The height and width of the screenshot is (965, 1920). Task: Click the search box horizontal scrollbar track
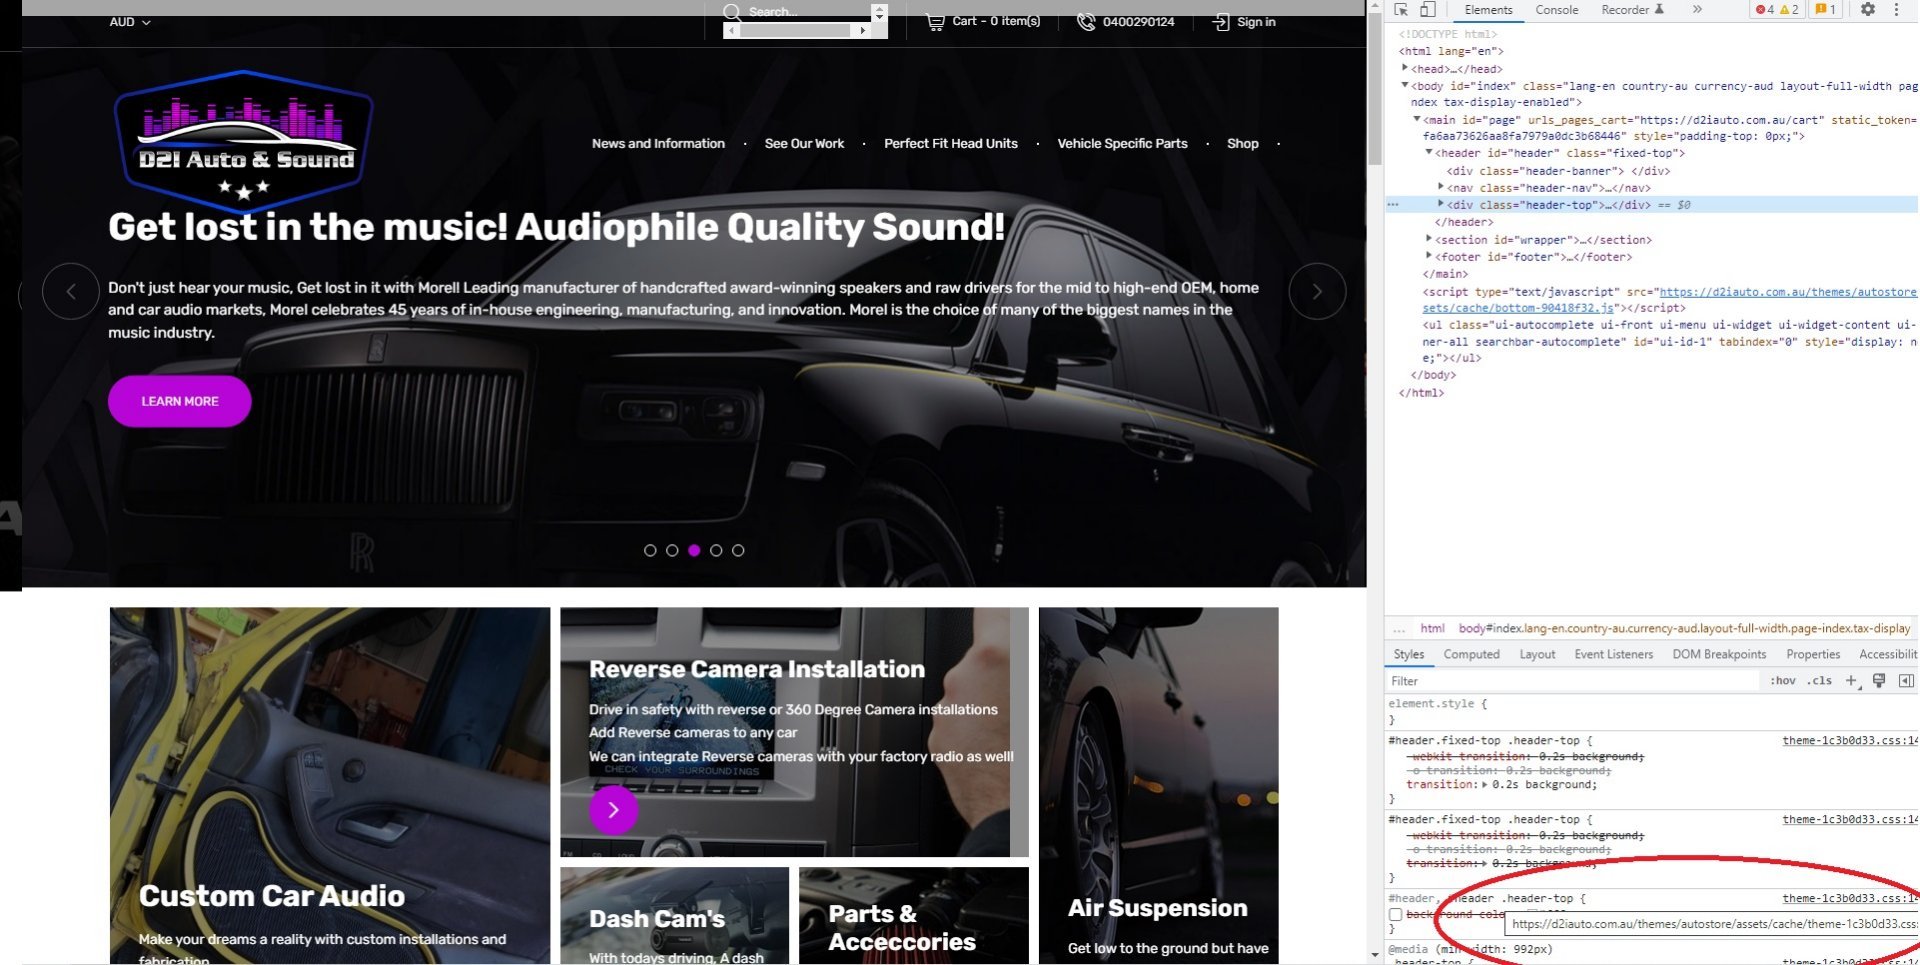tap(797, 31)
